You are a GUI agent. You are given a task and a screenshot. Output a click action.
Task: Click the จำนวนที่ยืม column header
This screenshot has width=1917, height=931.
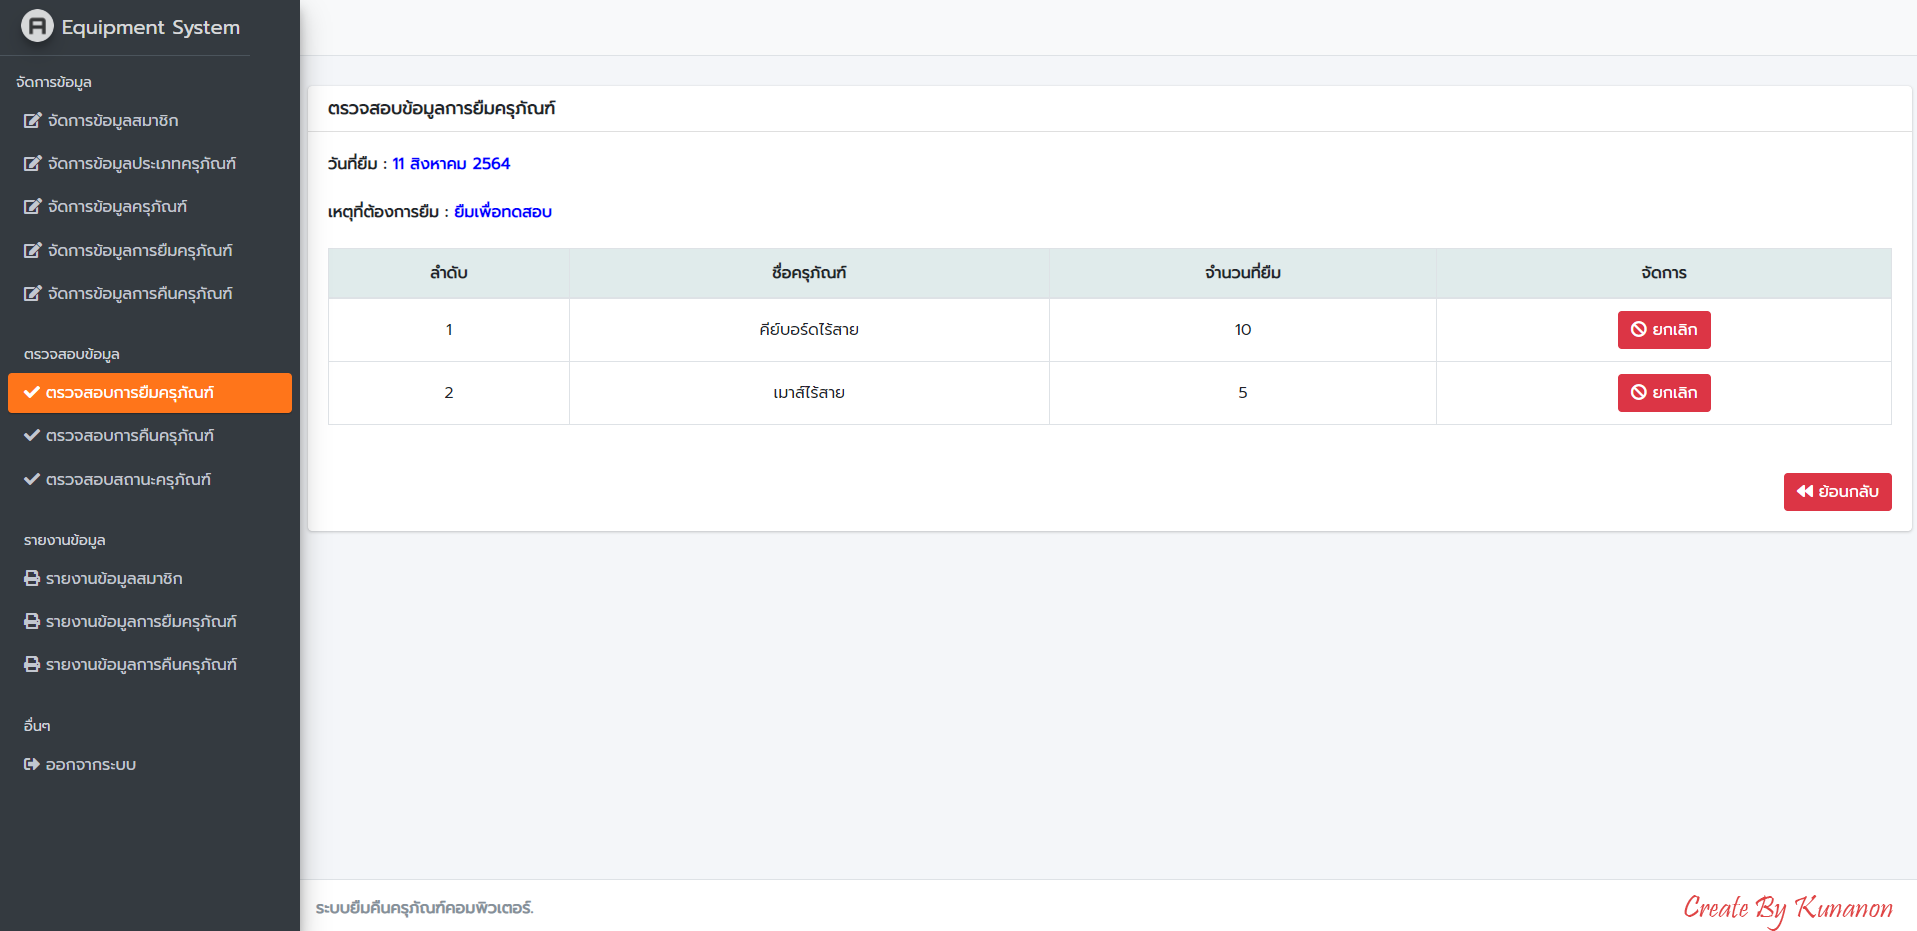1242,273
